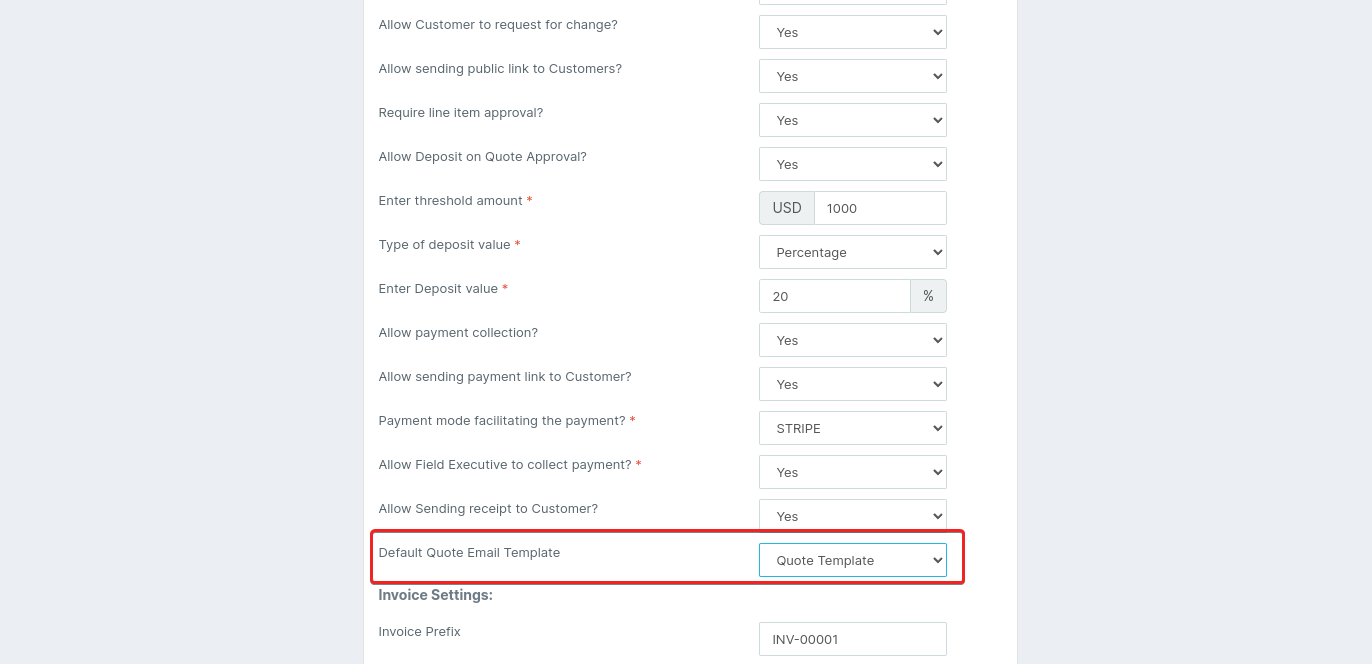Open the 'Allow Customer to request for change' dropdown

[x=852, y=32]
